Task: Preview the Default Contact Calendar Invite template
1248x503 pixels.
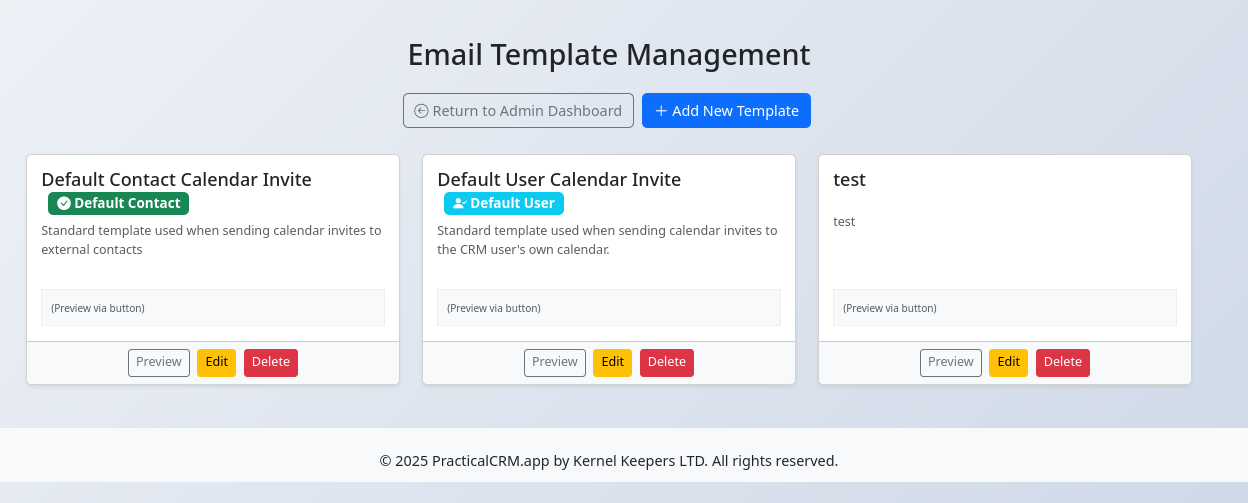Action: coord(159,363)
